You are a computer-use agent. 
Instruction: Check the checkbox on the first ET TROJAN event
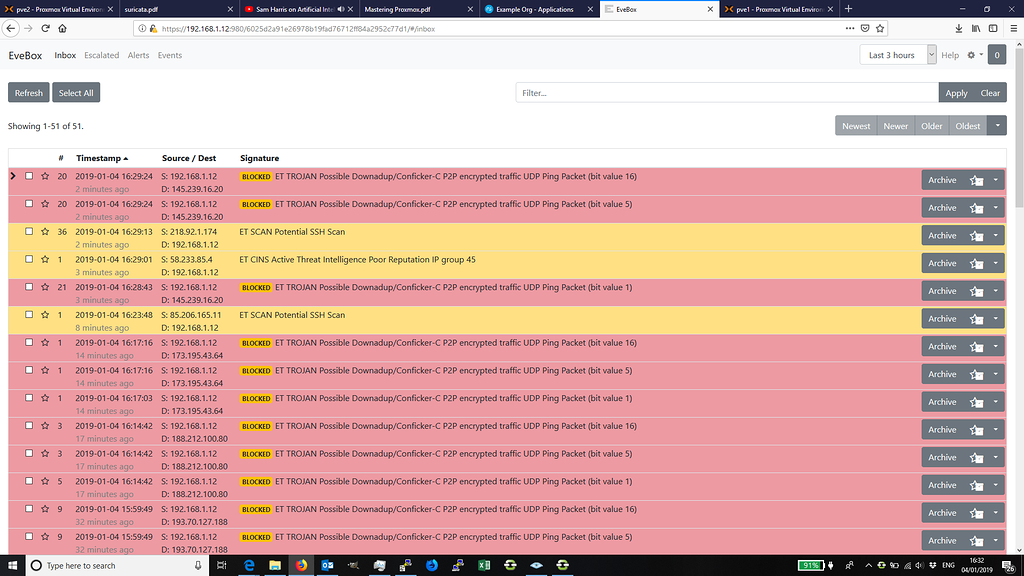[x=28, y=176]
